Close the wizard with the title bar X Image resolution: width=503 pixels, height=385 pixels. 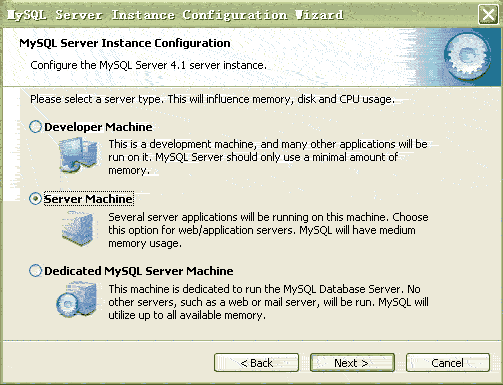[x=488, y=15]
